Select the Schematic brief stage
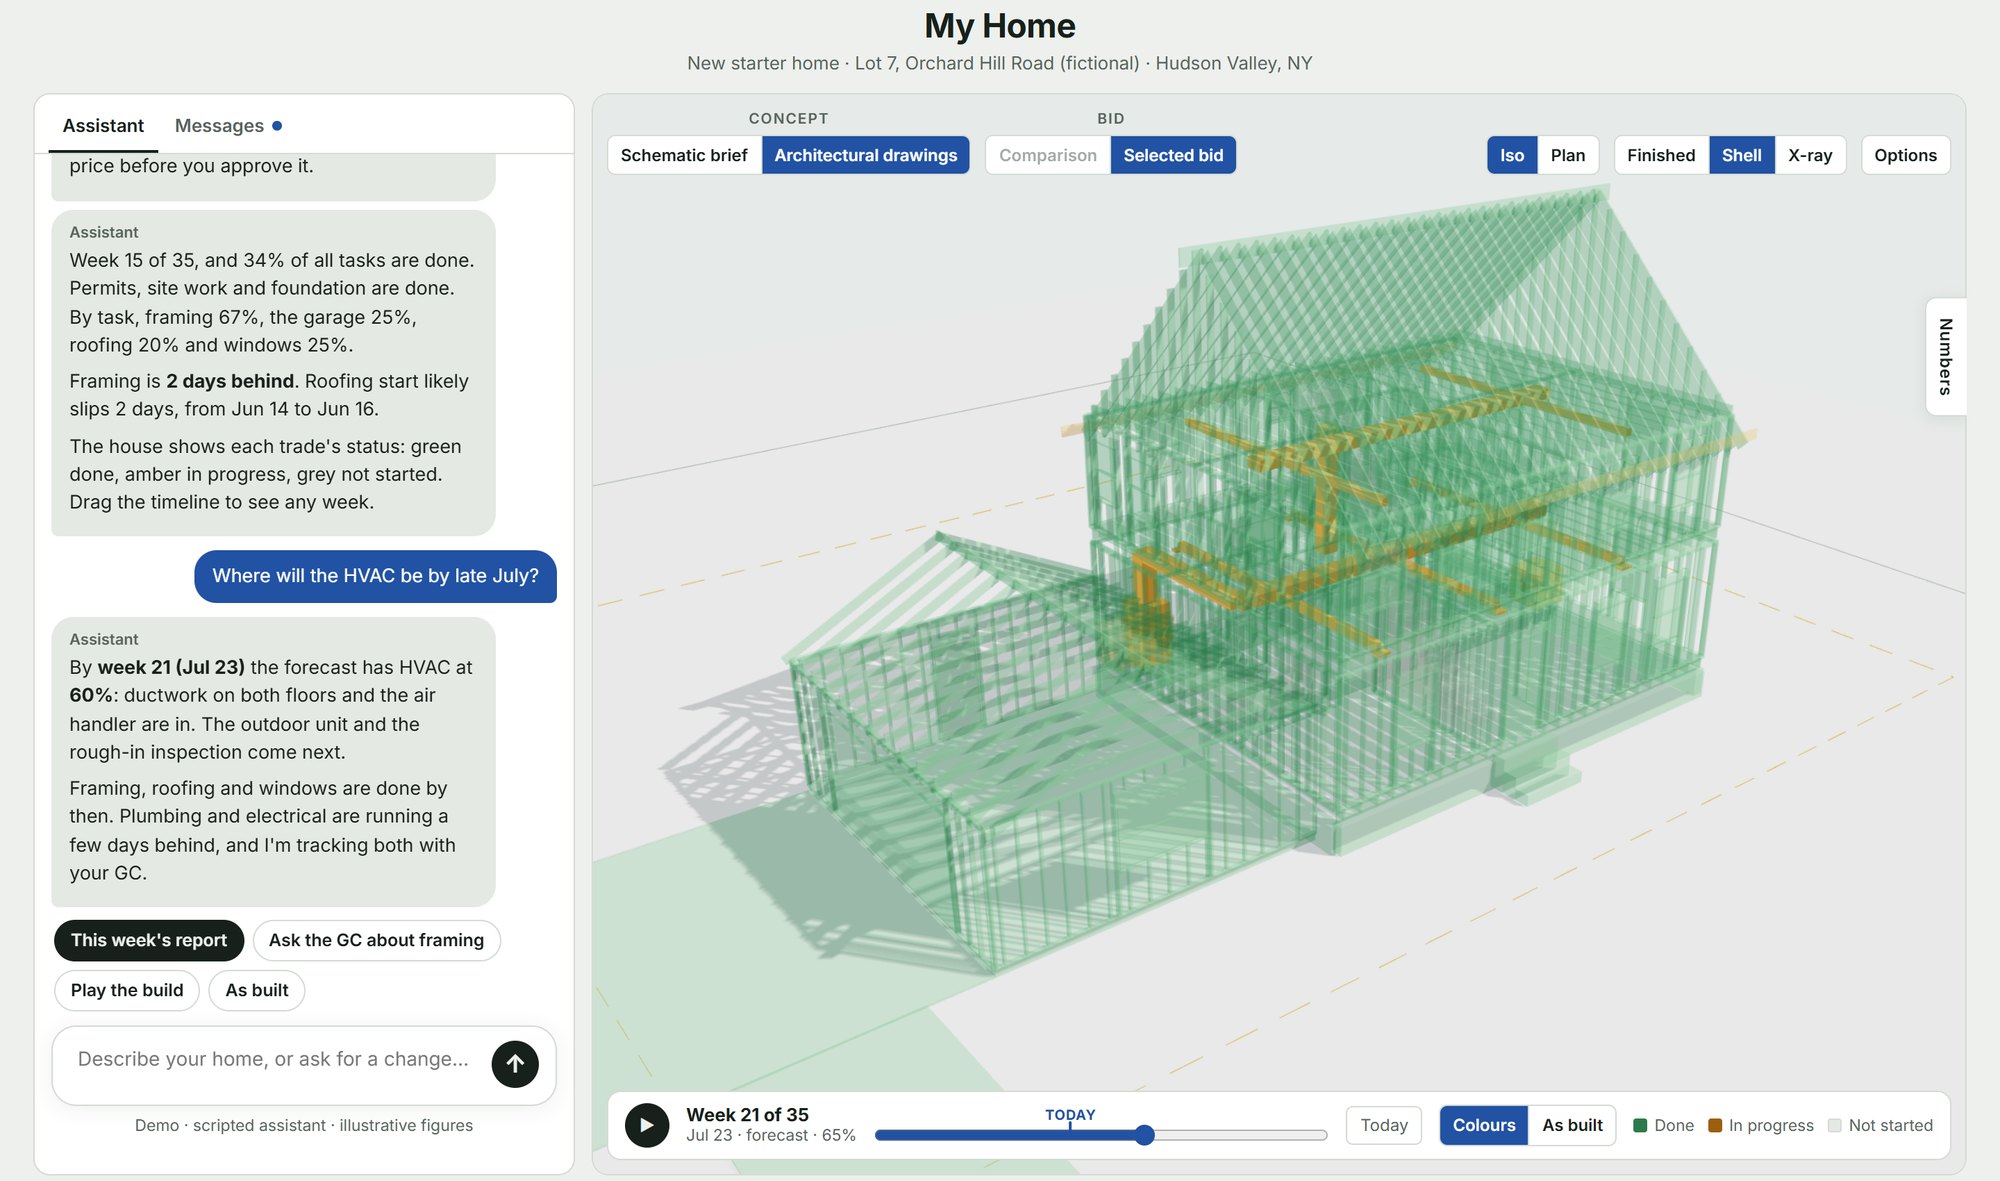Image resolution: width=2000 pixels, height=1181 pixels. click(684, 155)
